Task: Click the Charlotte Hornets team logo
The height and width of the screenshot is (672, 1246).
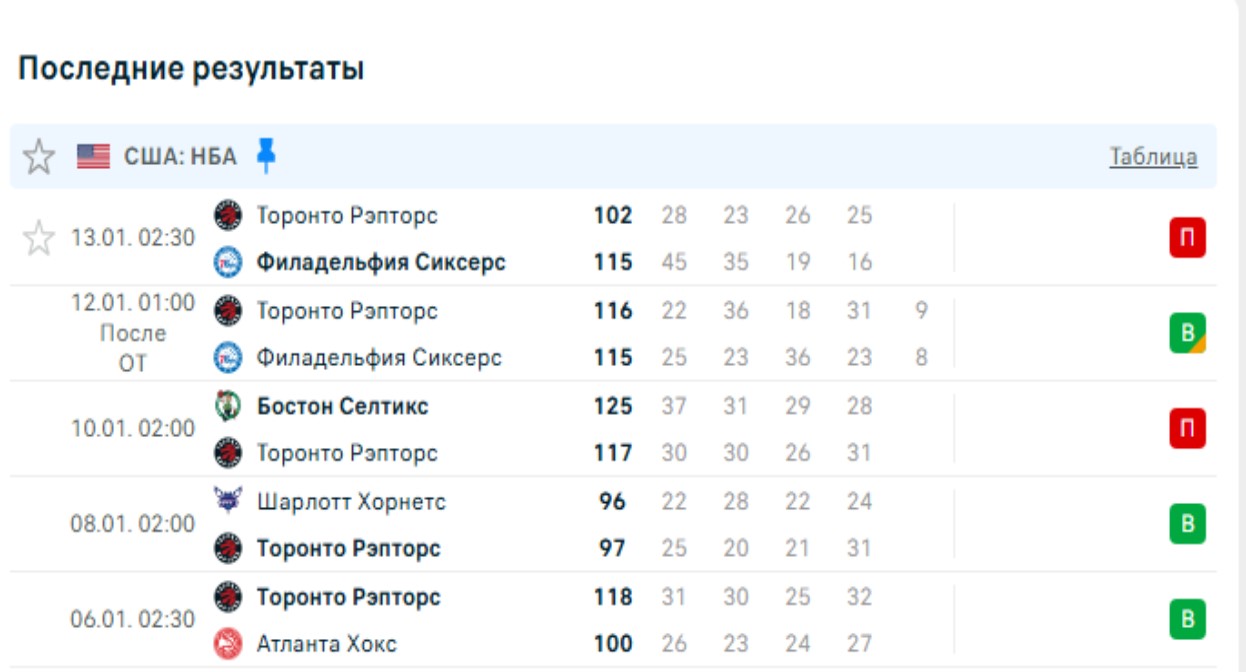Action: click(x=228, y=501)
